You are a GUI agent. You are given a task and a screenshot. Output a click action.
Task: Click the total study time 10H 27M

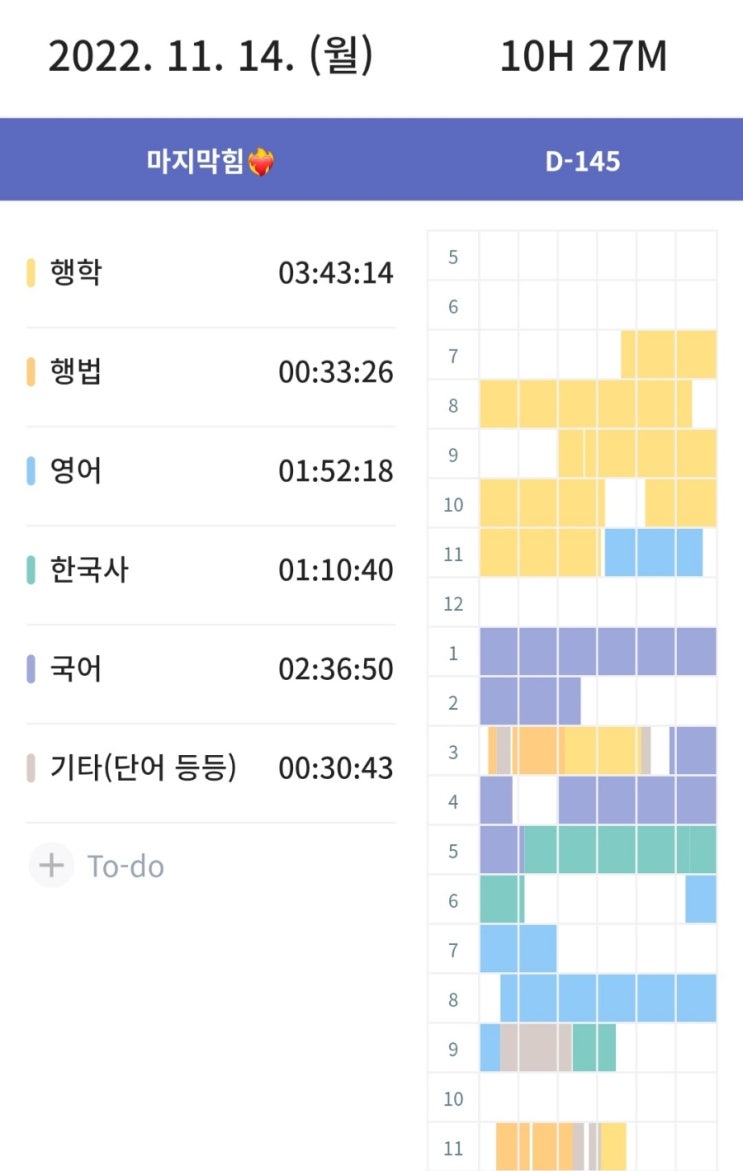583,57
